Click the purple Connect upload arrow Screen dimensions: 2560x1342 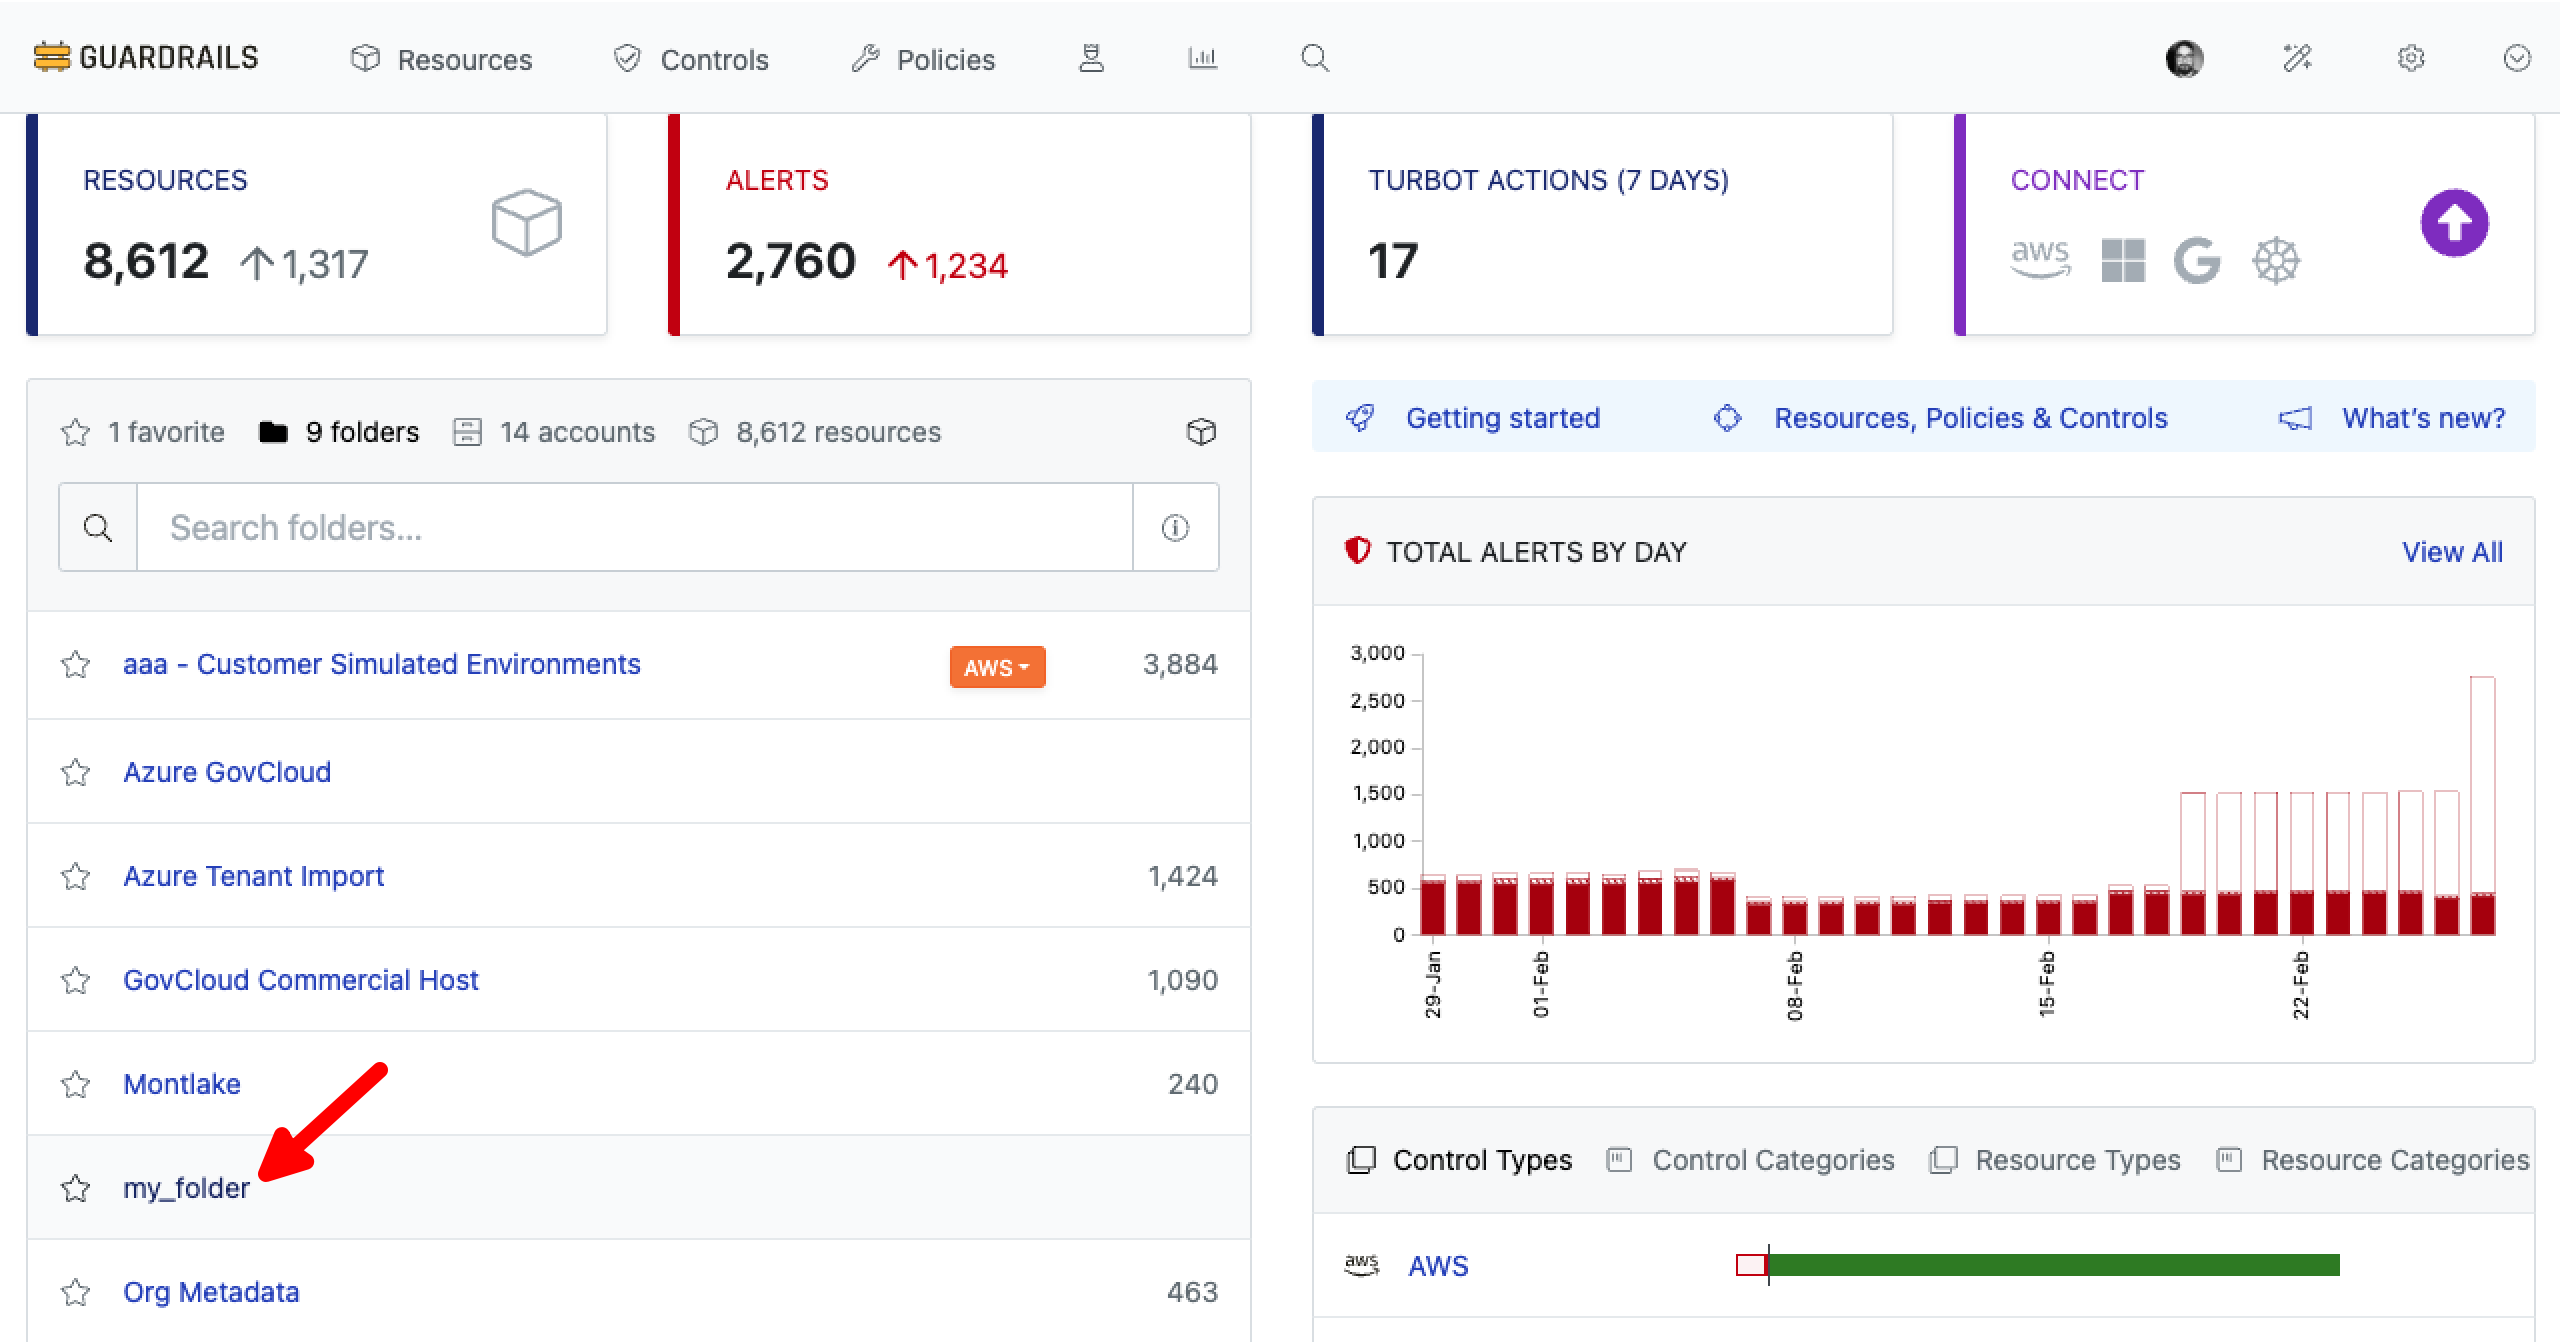2454,222
